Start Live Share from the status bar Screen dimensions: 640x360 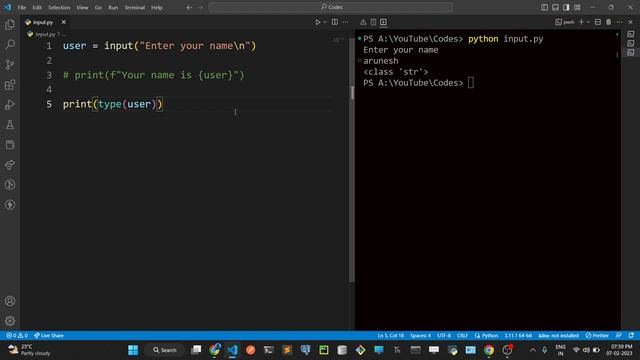(49, 336)
